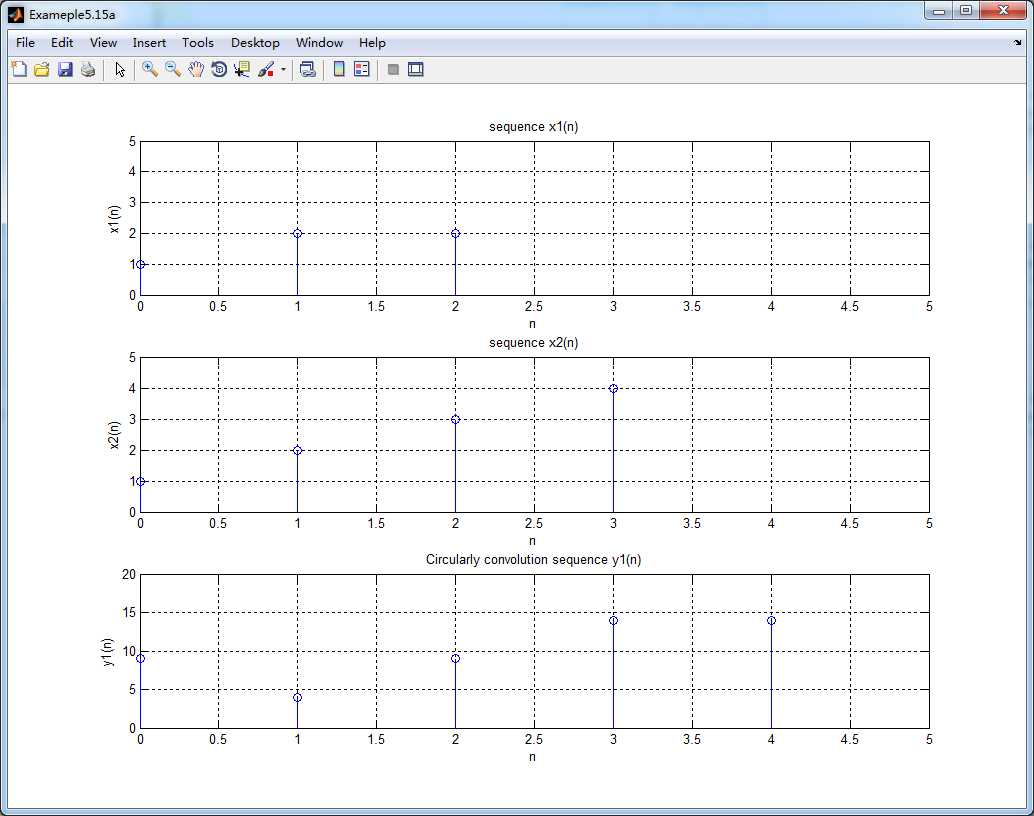Click the x2(n) stem marker at n=3
Screen dimensions: 1034x816
click(x=613, y=389)
